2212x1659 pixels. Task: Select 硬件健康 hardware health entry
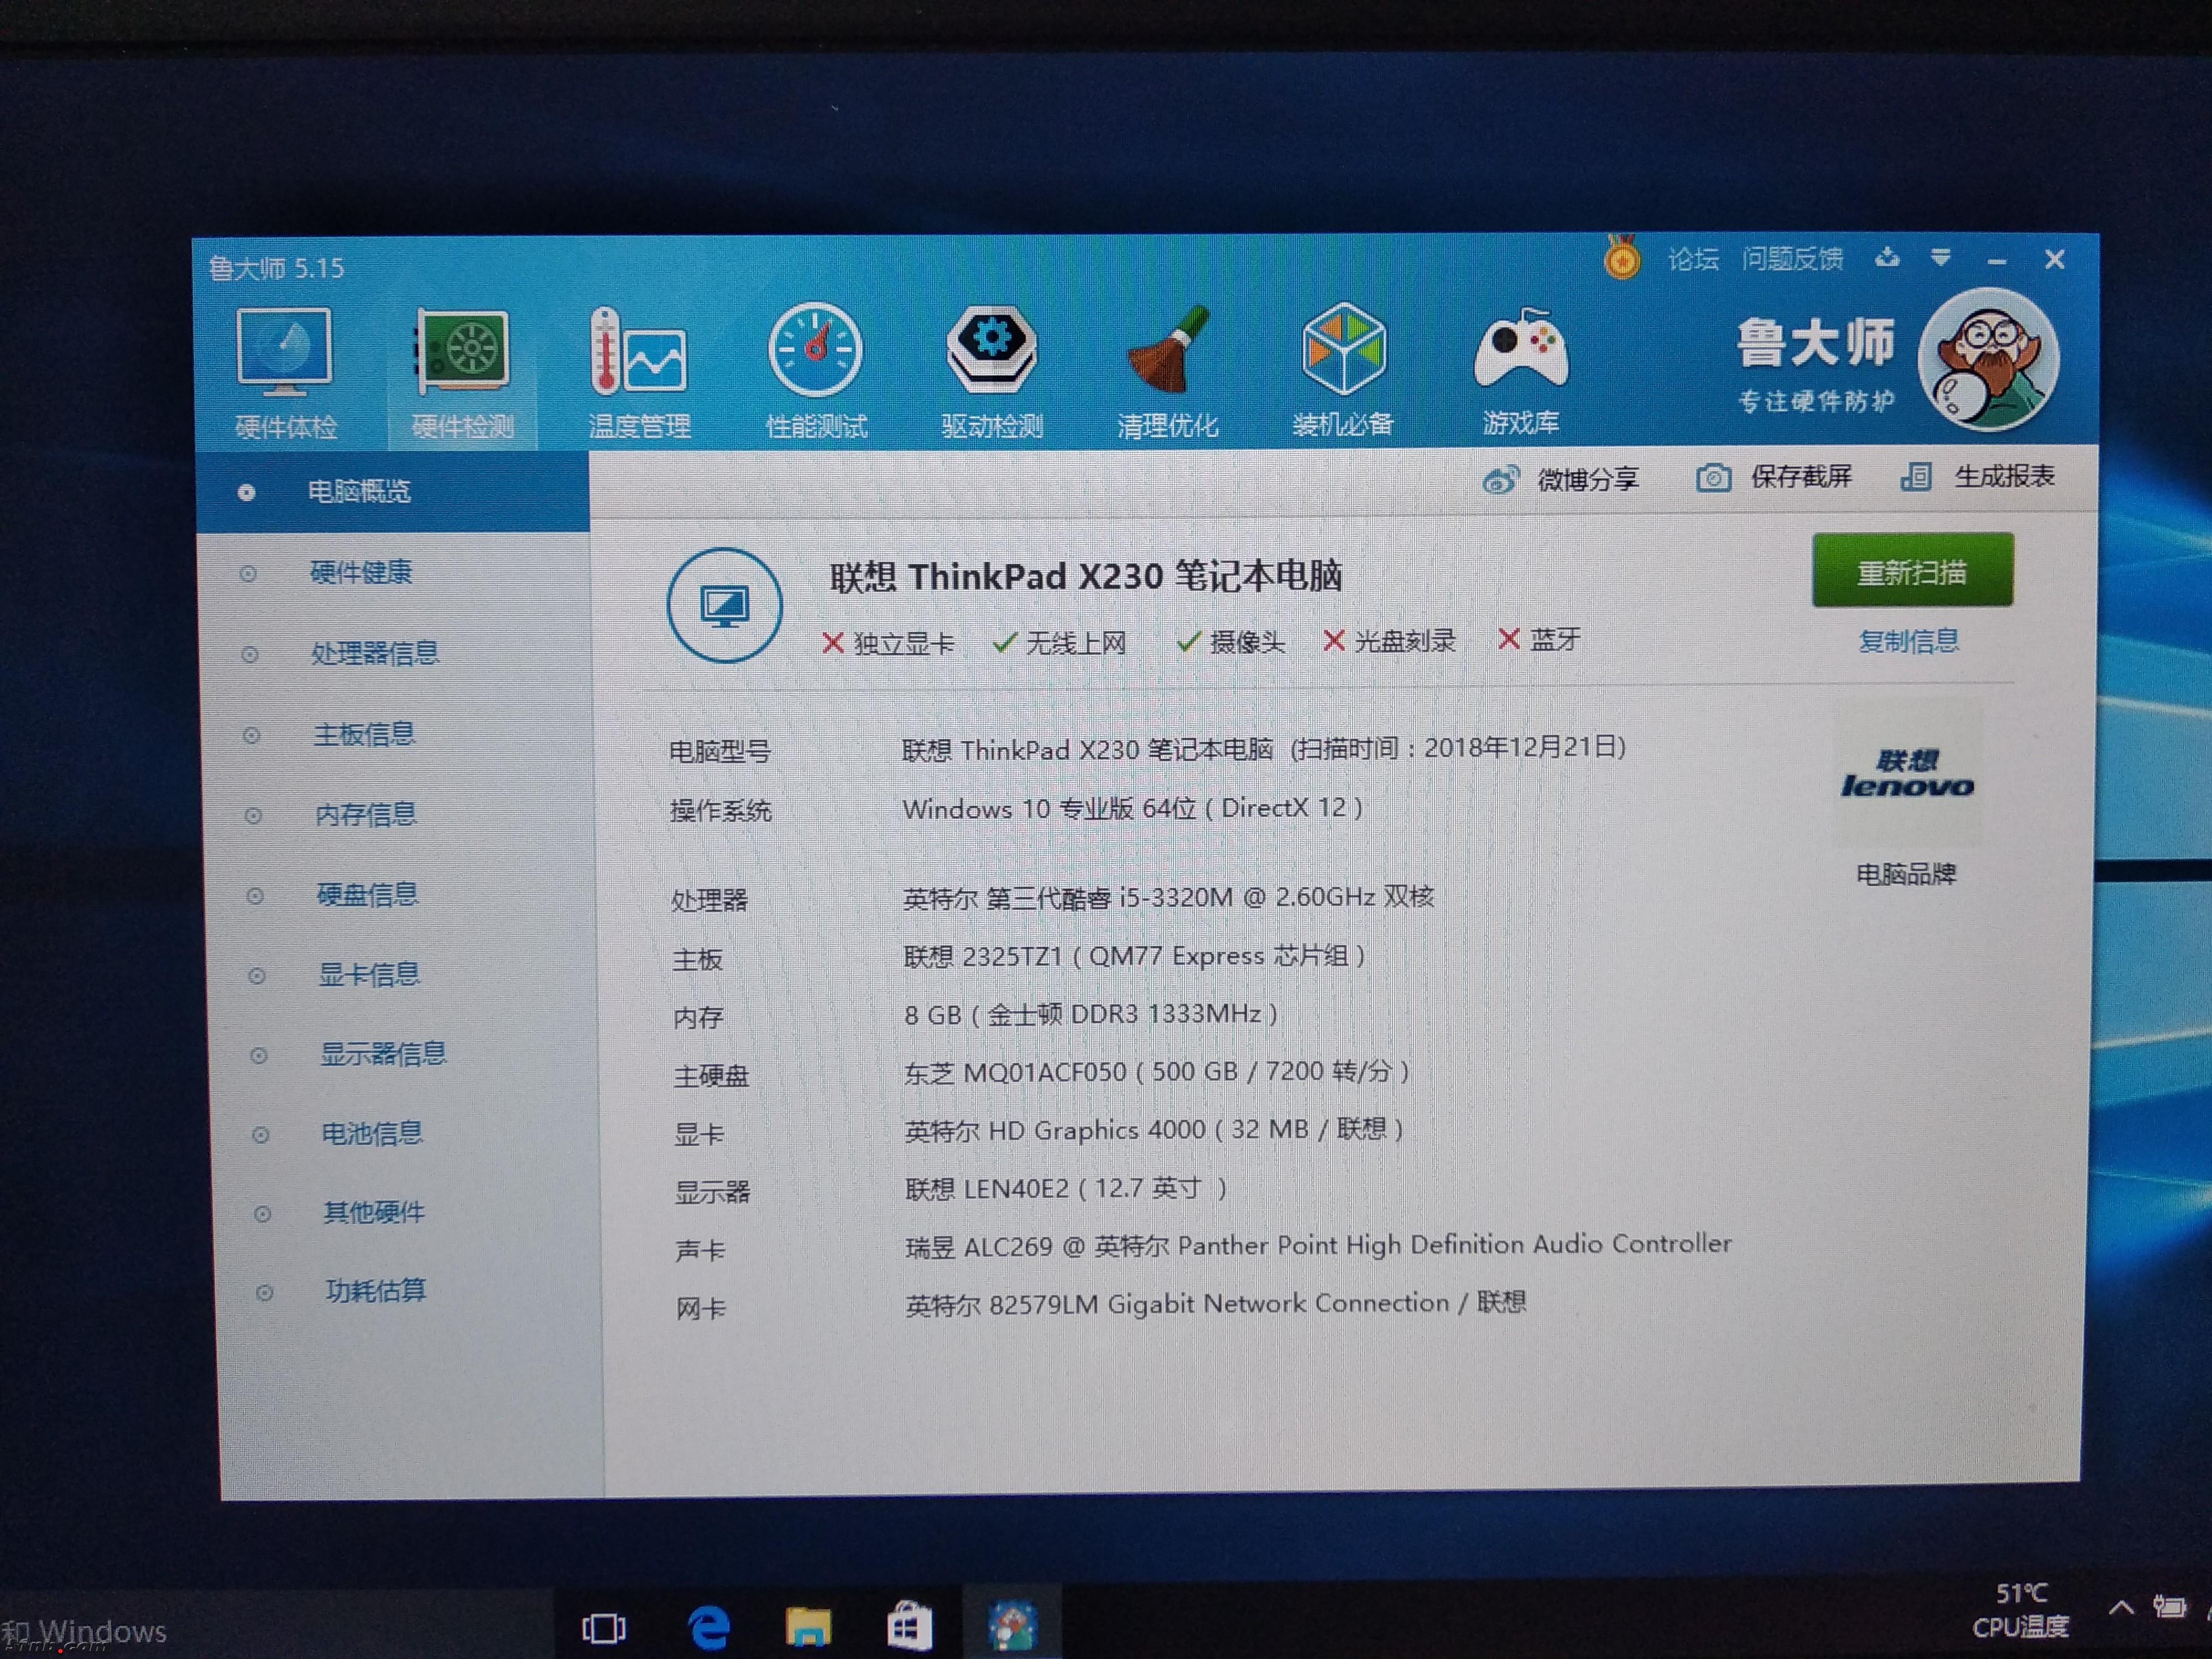(362, 573)
